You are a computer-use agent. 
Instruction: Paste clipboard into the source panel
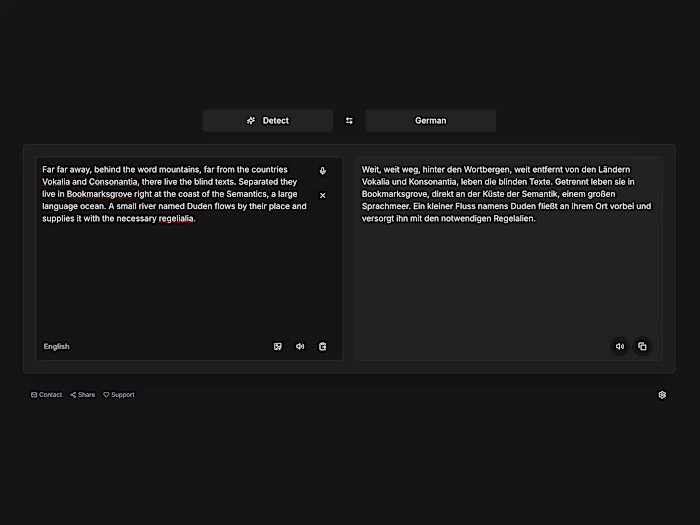point(322,346)
